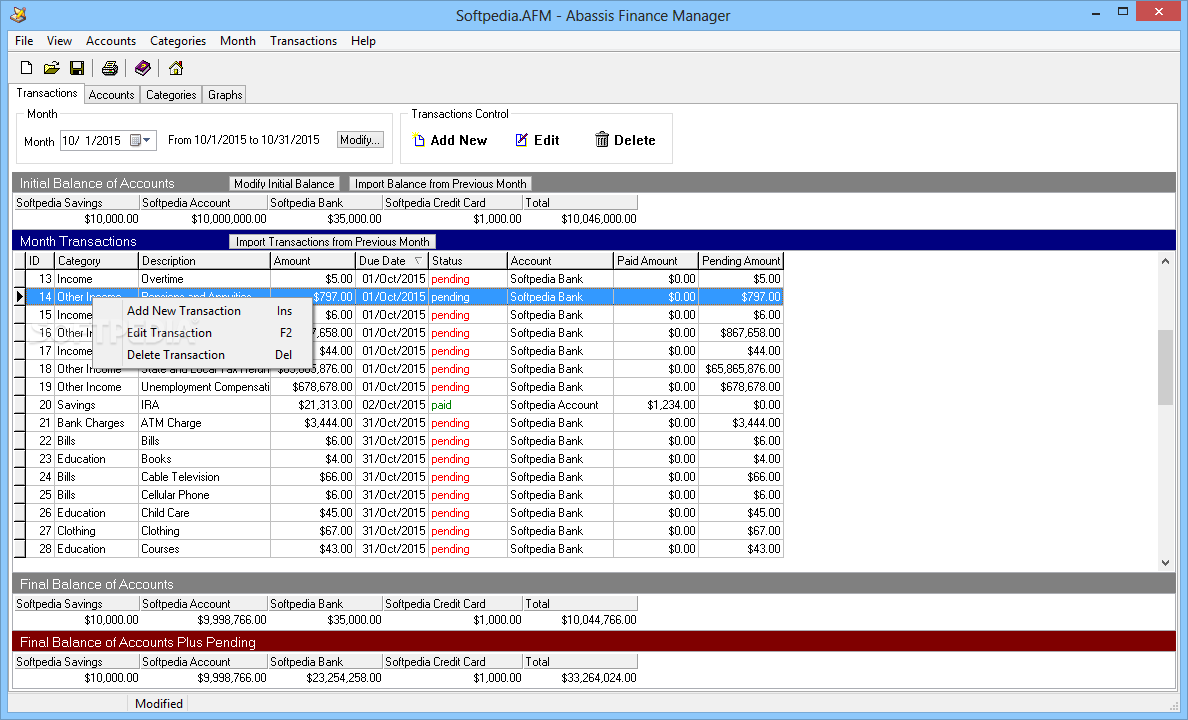
Task: Click the Status column header
Action: click(467, 261)
